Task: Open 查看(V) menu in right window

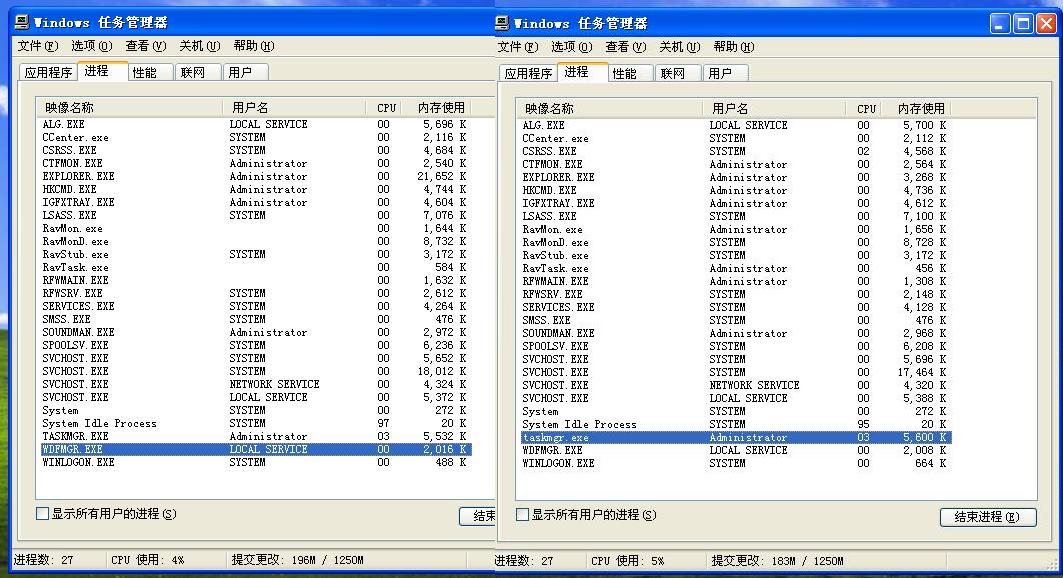Action: pyautogui.click(x=626, y=47)
